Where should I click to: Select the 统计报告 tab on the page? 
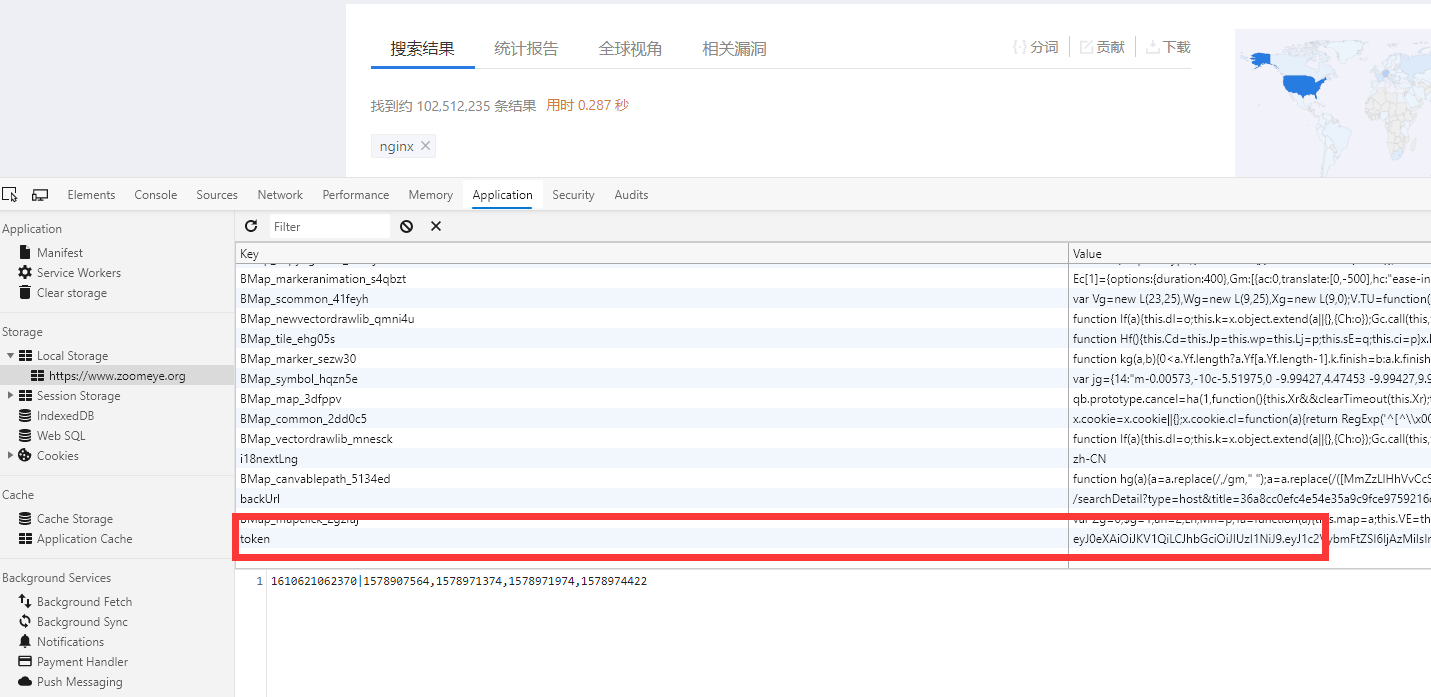click(x=526, y=48)
